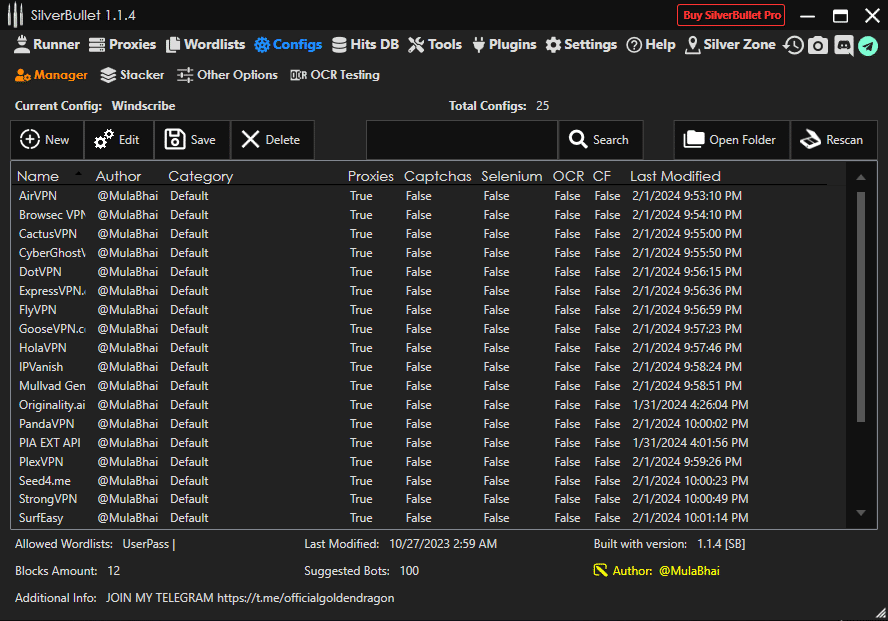The width and height of the screenshot is (888, 621).
Task: Save the current config
Action: click(192, 140)
